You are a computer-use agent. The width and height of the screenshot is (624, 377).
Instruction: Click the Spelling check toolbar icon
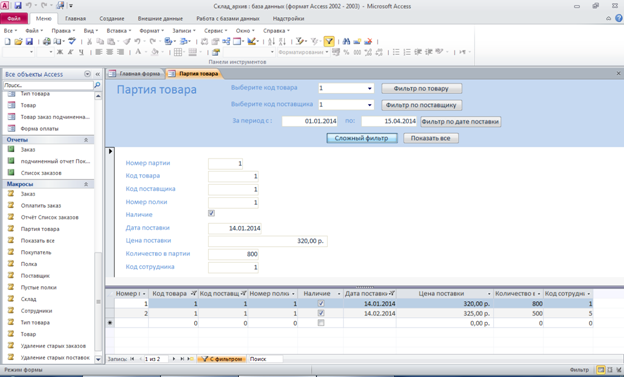[x=72, y=41]
